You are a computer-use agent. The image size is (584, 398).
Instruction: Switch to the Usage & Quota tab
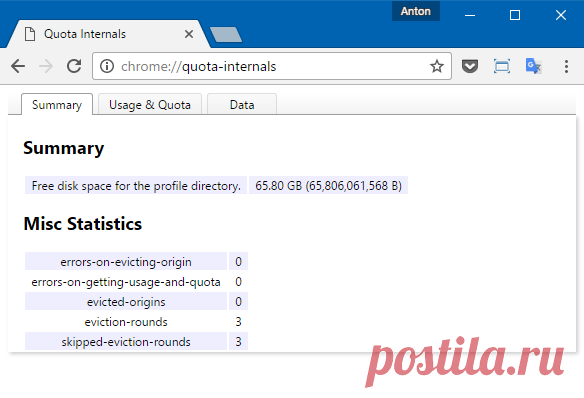click(x=150, y=105)
